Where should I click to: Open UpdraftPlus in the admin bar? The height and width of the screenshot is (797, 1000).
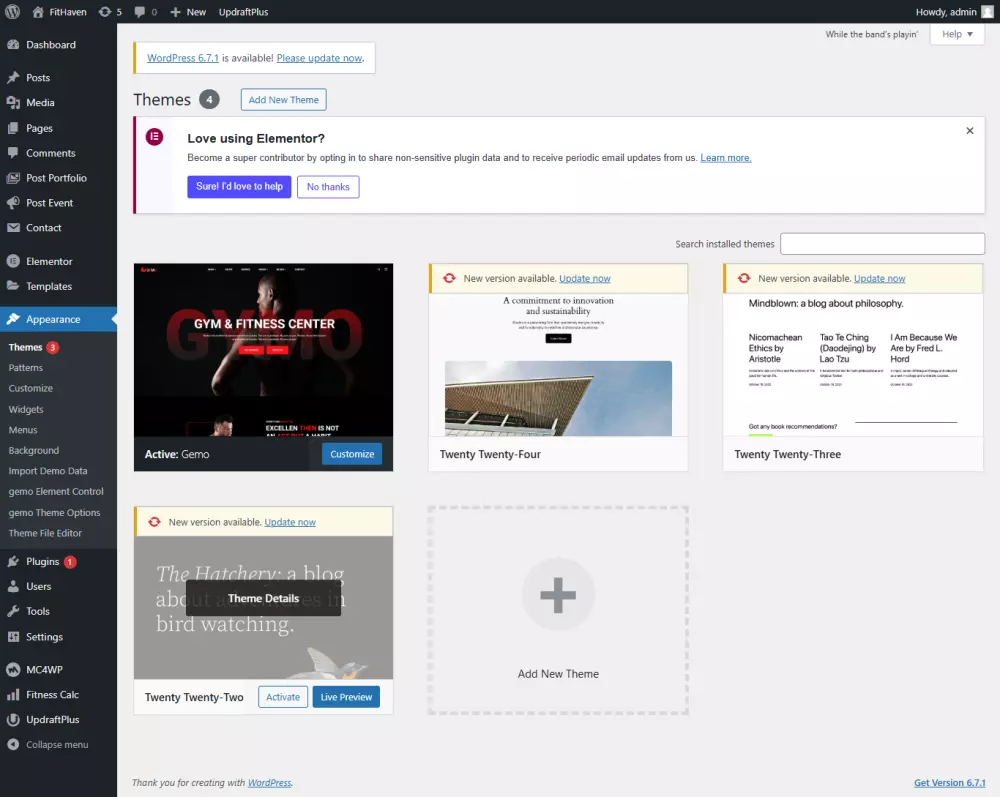243,11
